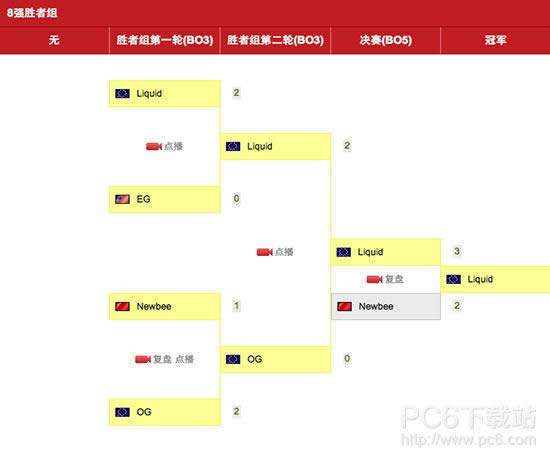Select 胜者组第一轮(BO3) column header
Screen dimensions: 550x450
[x=165, y=40]
